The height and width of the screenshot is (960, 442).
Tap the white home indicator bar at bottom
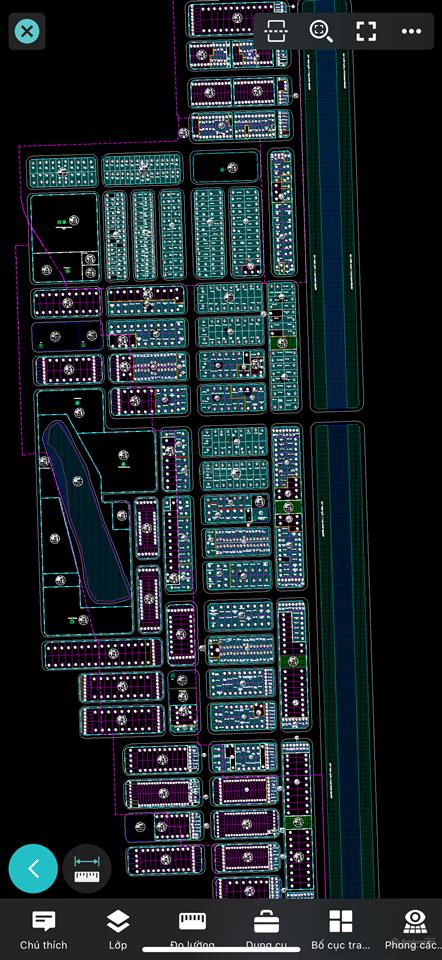click(221, 950)
